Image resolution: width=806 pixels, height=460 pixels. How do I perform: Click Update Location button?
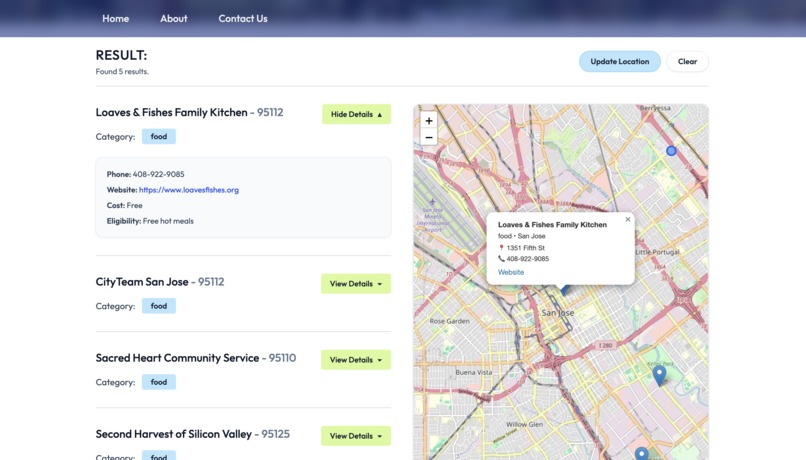pos(619,62)
